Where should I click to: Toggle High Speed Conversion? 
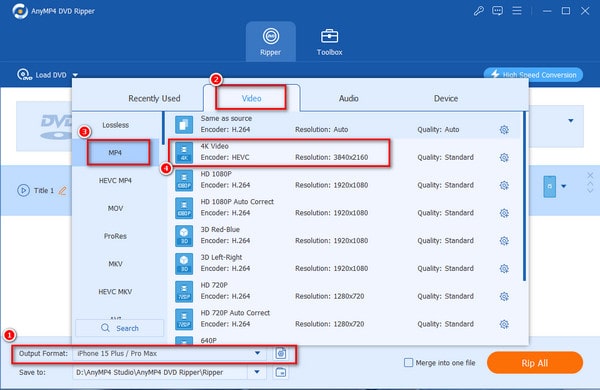(533, 75)
